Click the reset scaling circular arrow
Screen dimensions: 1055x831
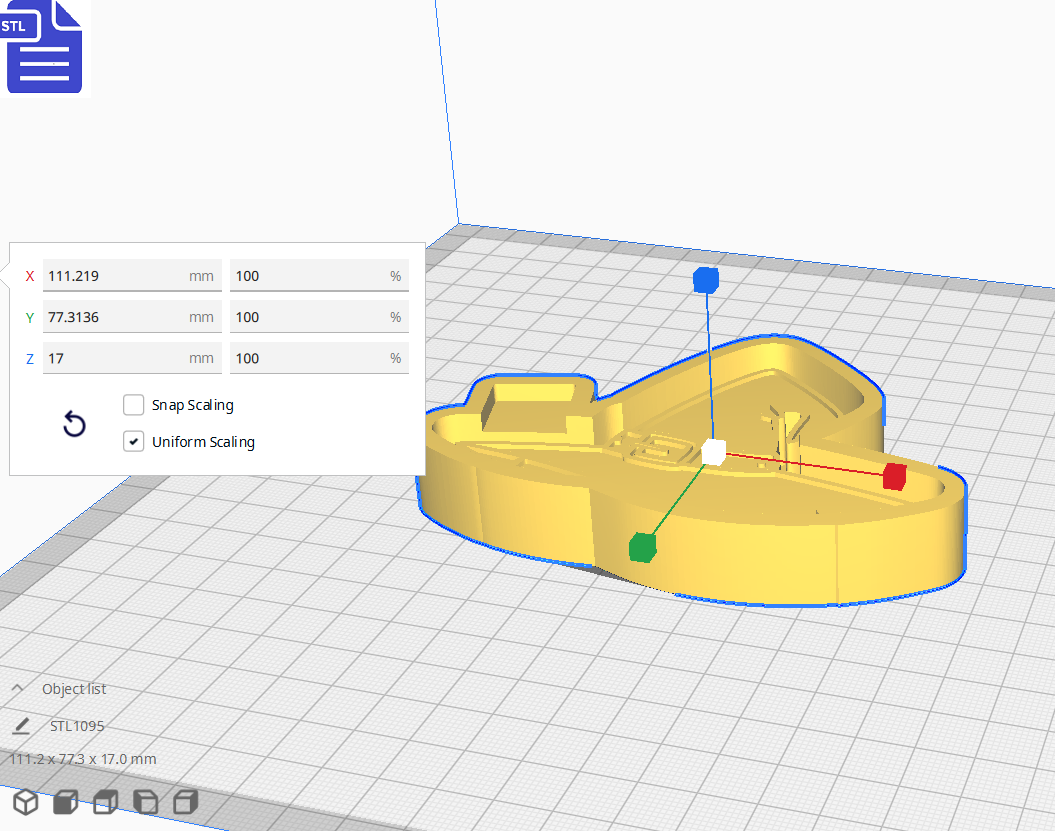coord(74,424)
